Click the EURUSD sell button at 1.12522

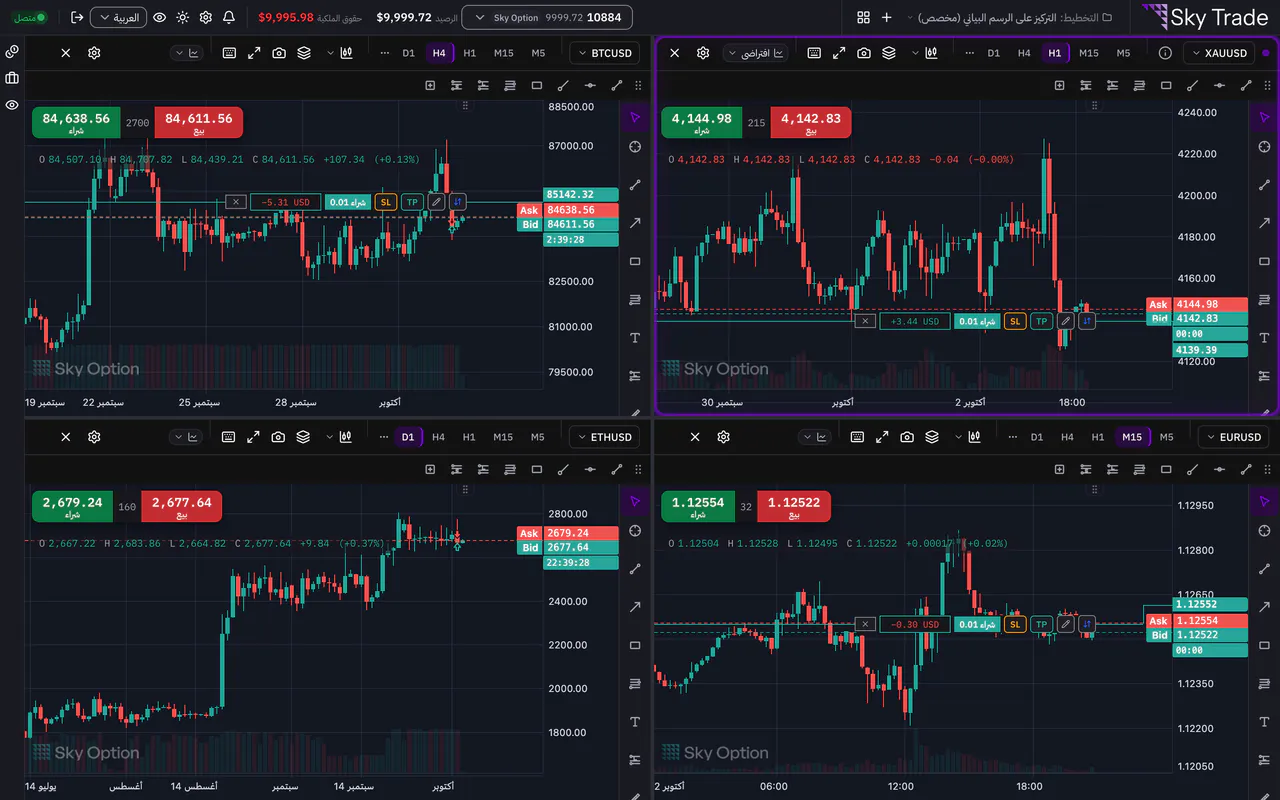(794, 506)
